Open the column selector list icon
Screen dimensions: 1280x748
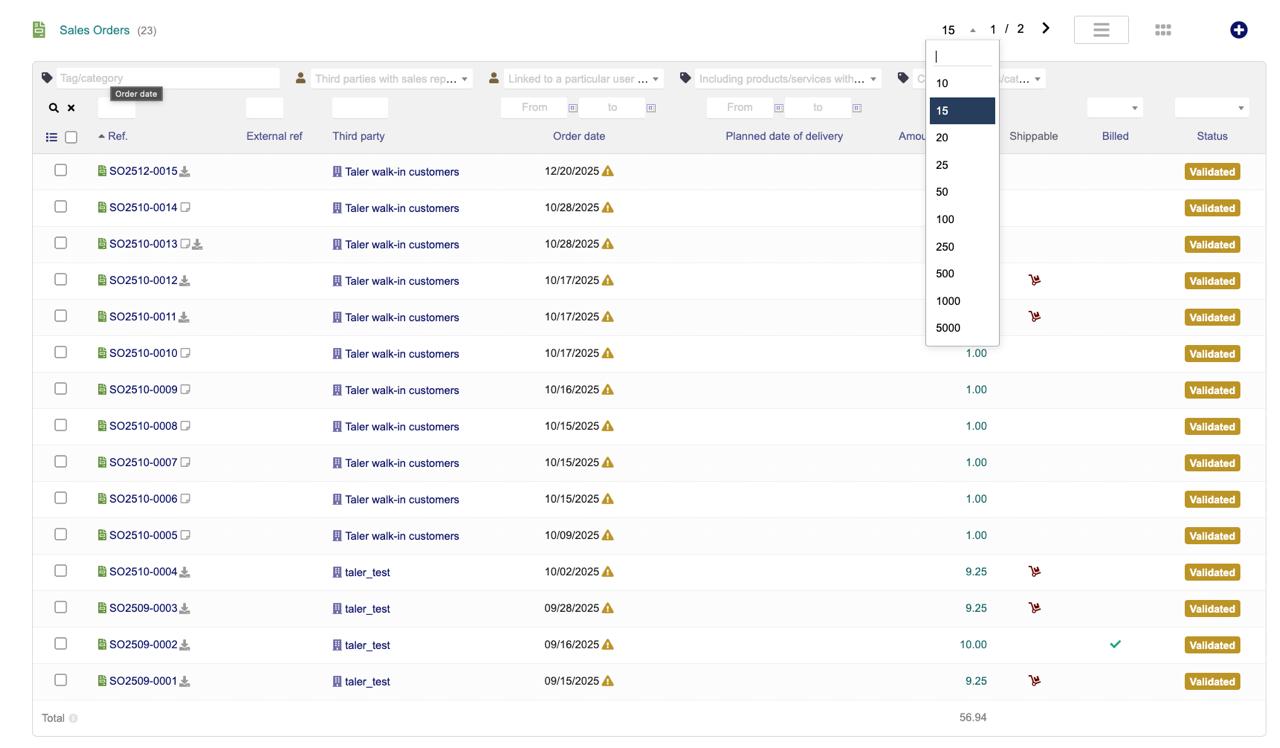pyautogui.click(x=51, y=137)
